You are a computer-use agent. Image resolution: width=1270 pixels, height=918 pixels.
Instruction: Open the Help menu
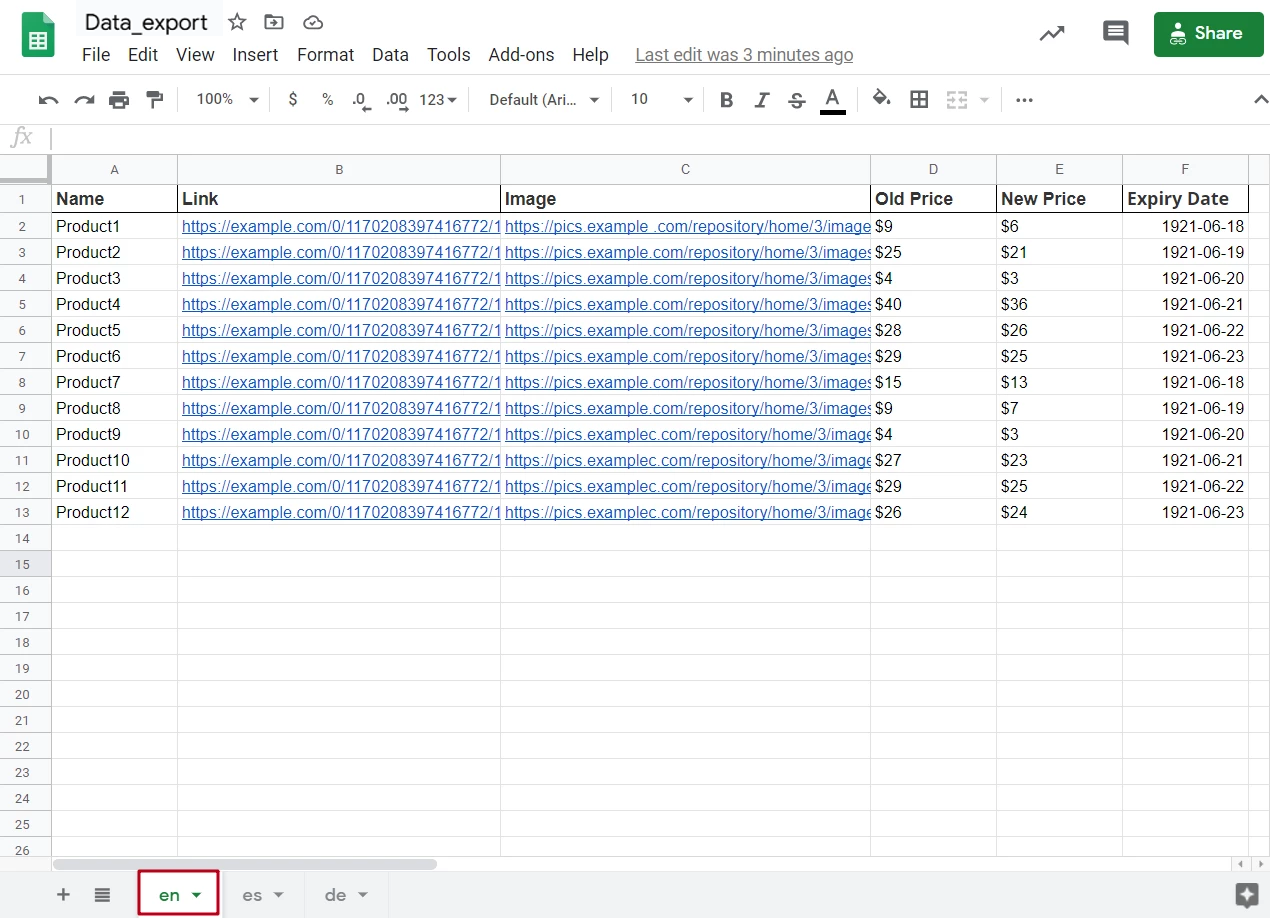(x=590, y=55)
